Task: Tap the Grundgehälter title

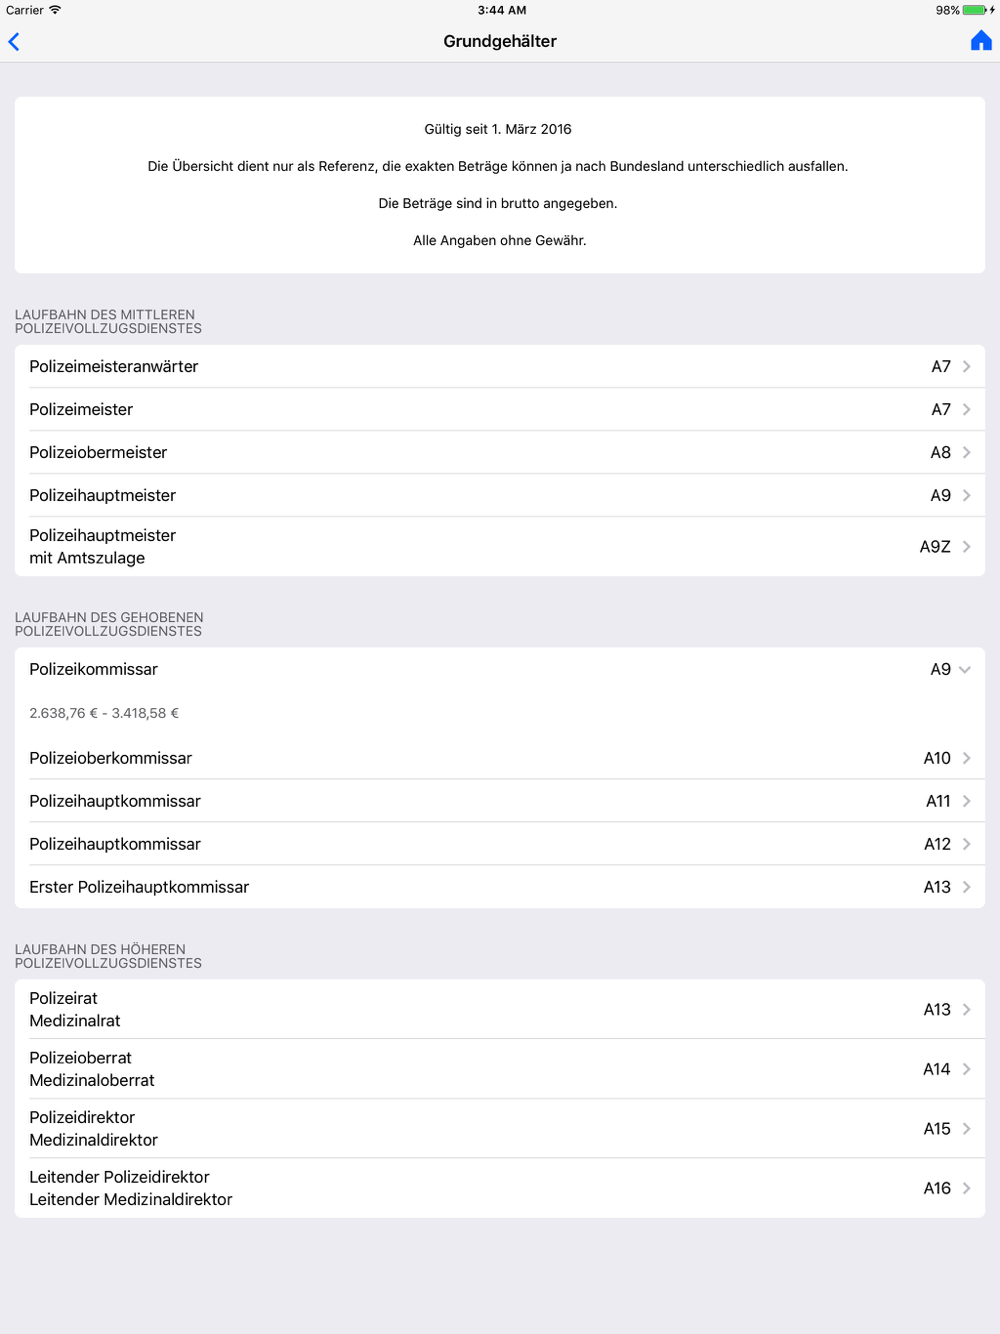Action: point(500,42)
